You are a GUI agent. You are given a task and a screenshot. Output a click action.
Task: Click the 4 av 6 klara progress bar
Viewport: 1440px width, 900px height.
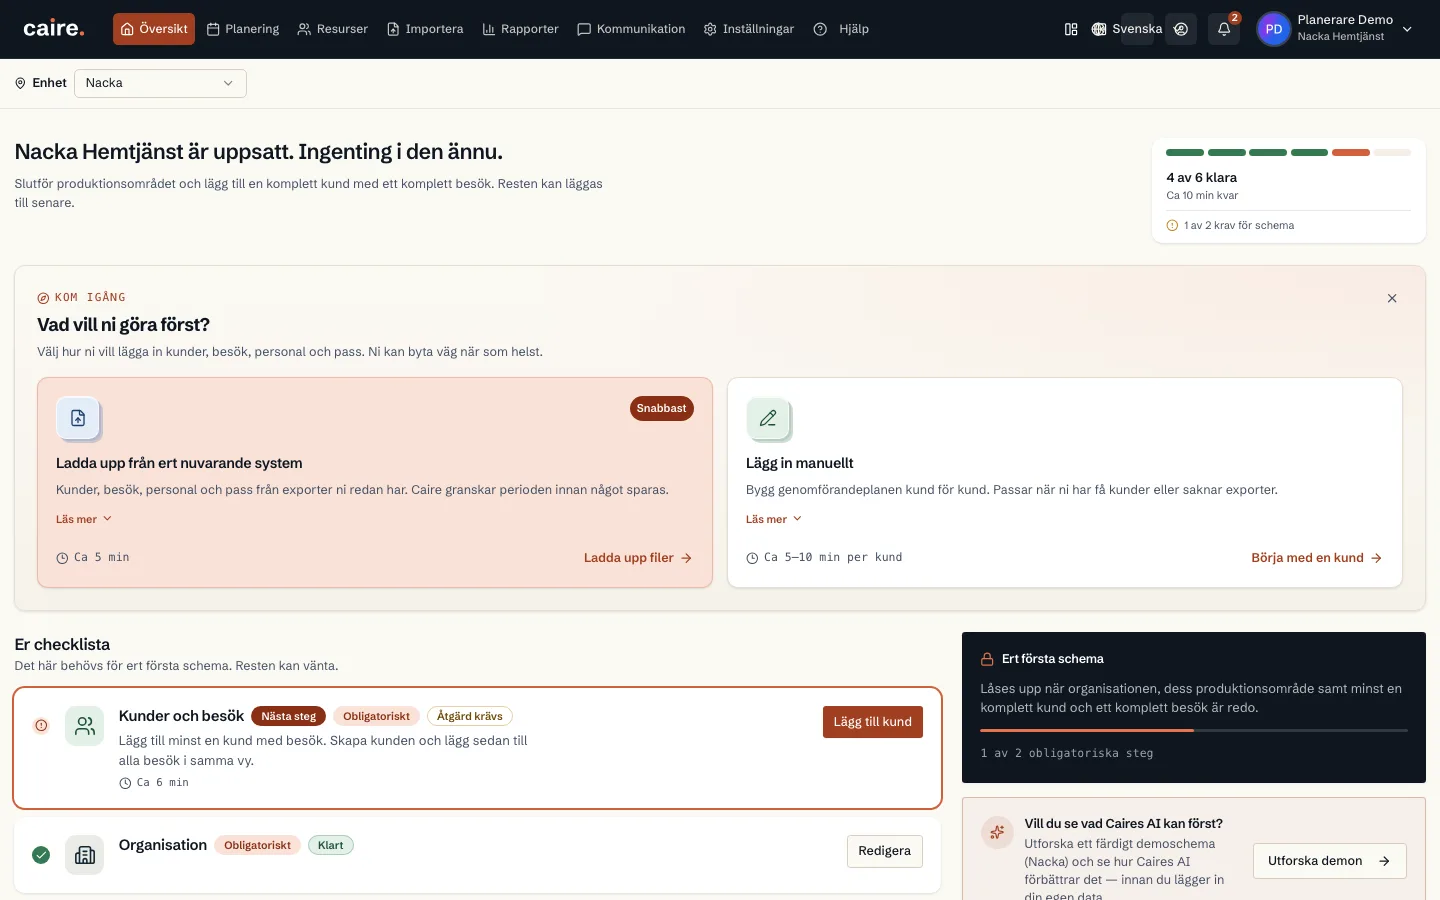click(x=1289, y=153)
